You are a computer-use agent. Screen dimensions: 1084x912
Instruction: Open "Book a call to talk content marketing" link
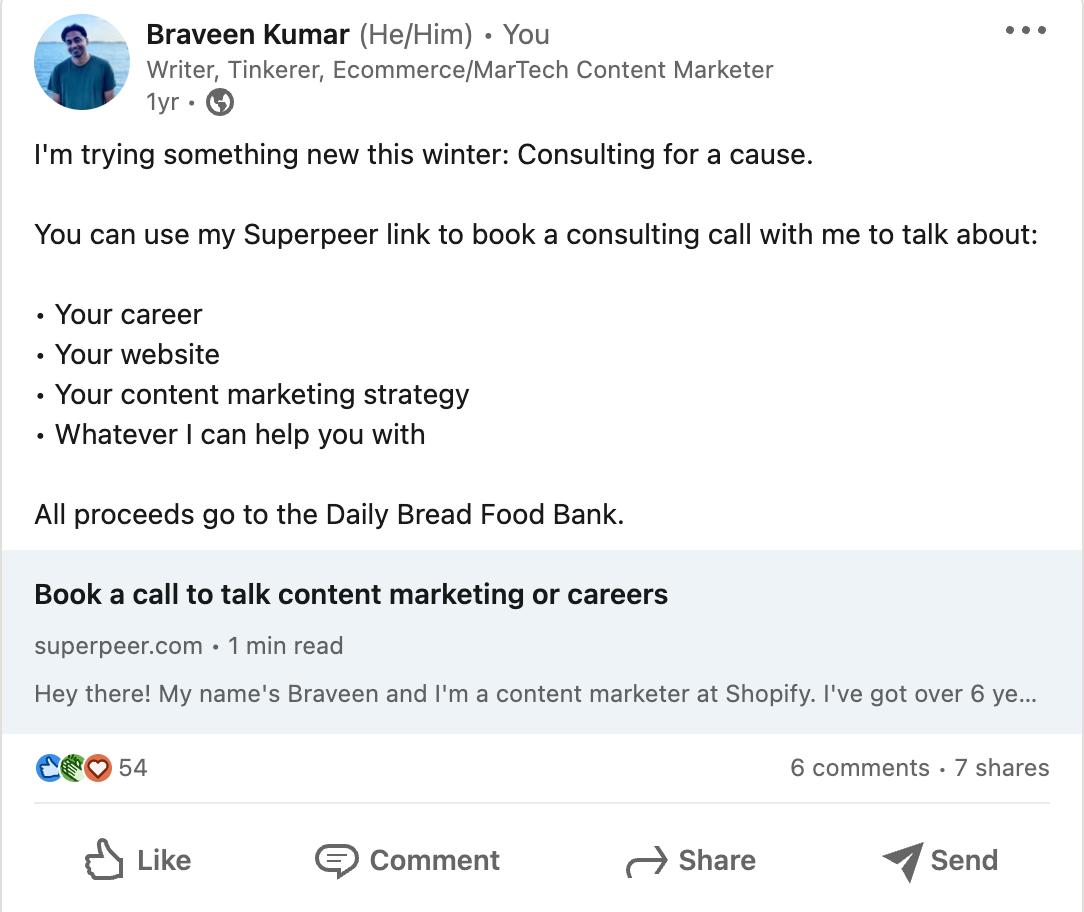pos(351,595)
